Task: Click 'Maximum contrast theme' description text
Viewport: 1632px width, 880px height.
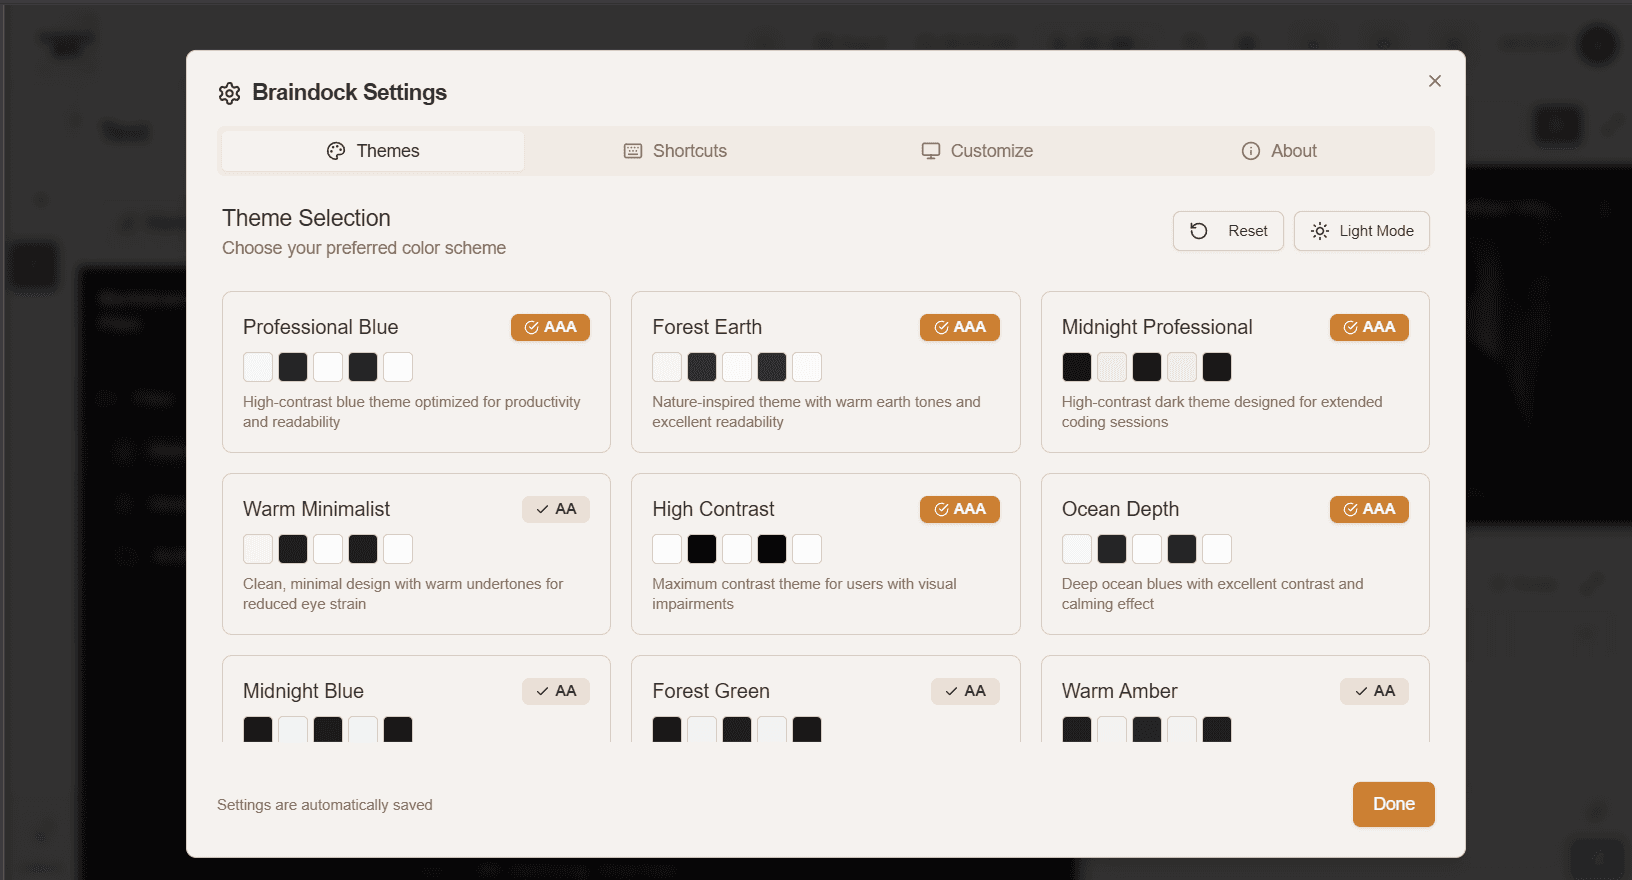Action: pyautogui.click(x=804, y=594)
